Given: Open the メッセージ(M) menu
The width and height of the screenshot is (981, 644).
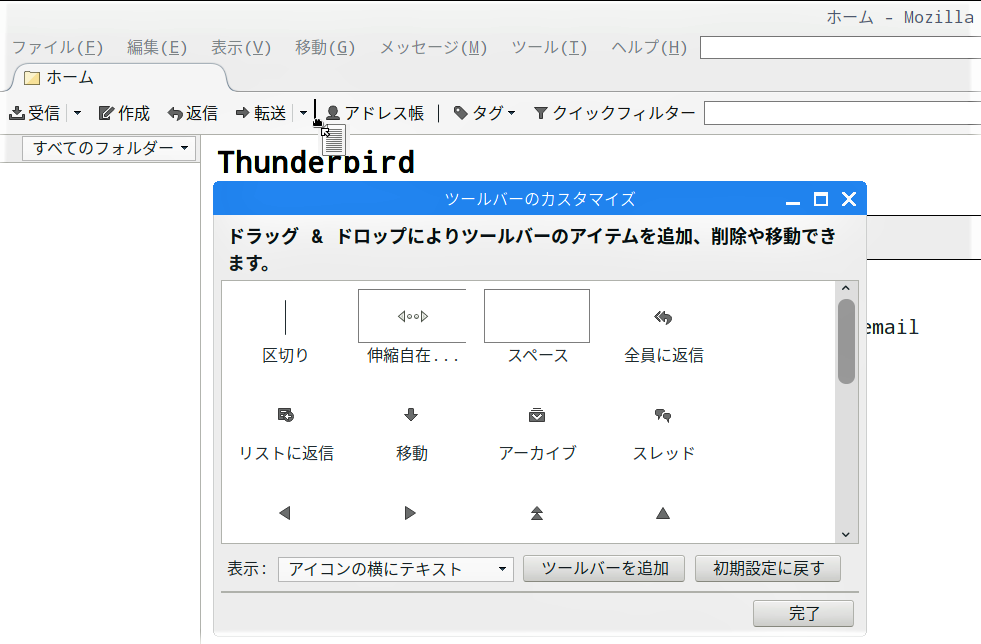Looking at the screenshot, I should point(434,48).
